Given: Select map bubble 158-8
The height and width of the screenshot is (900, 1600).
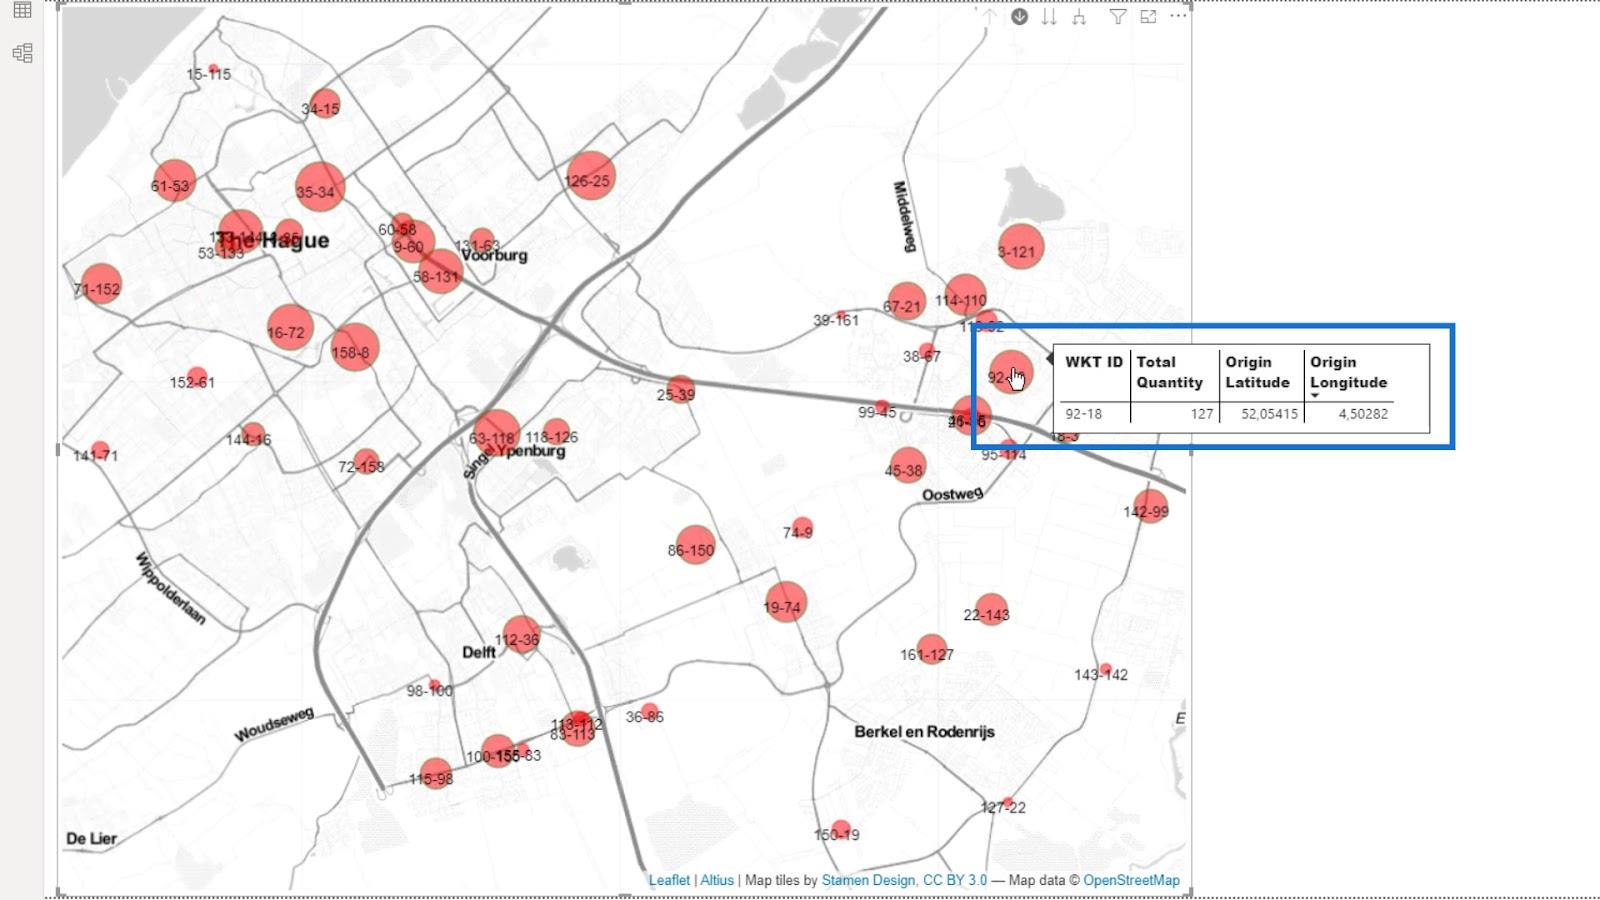Looking at the screenshot, I should pyautogui.click(x=354, y=347).
